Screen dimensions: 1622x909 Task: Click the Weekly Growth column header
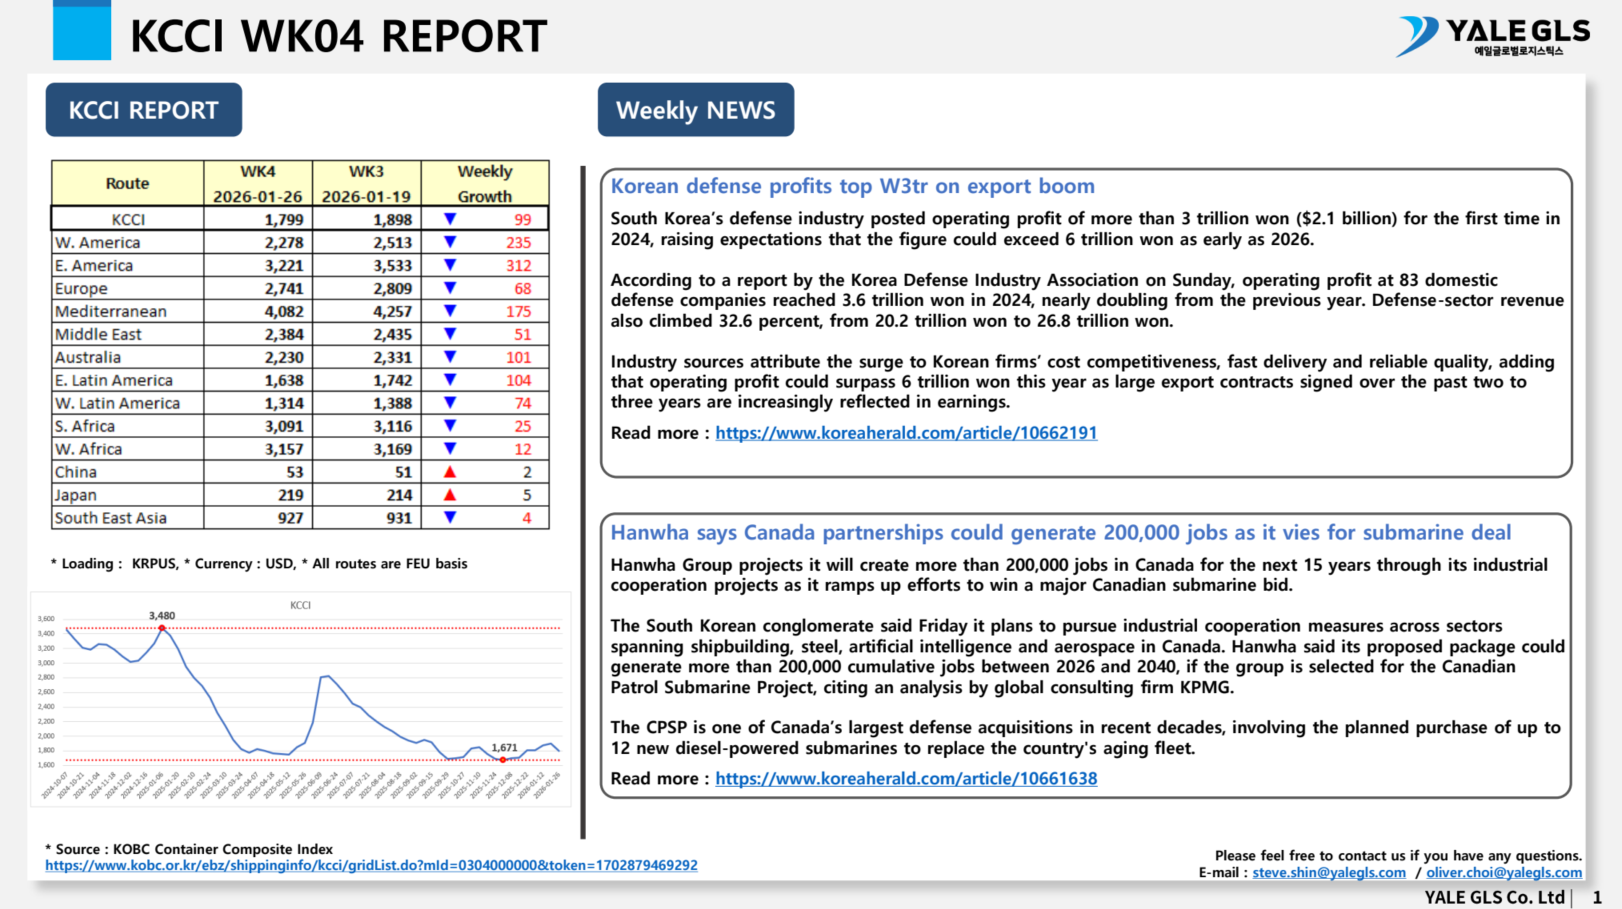(485, 184)
